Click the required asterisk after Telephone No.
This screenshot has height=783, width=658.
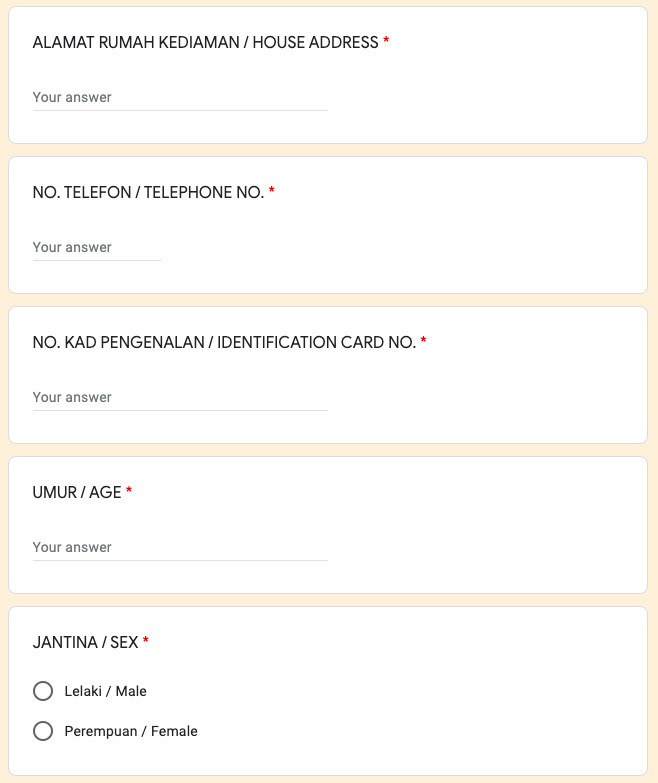(271, 191)
